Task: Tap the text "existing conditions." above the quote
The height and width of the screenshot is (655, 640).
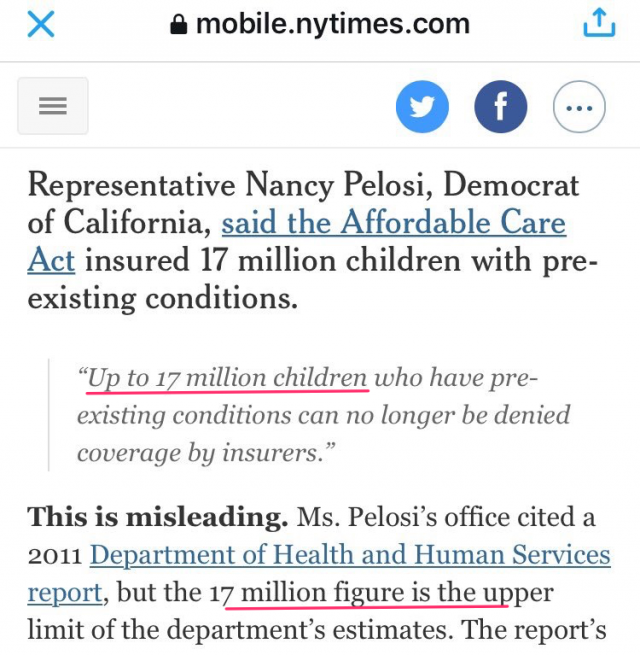Action: pos(162,298)
